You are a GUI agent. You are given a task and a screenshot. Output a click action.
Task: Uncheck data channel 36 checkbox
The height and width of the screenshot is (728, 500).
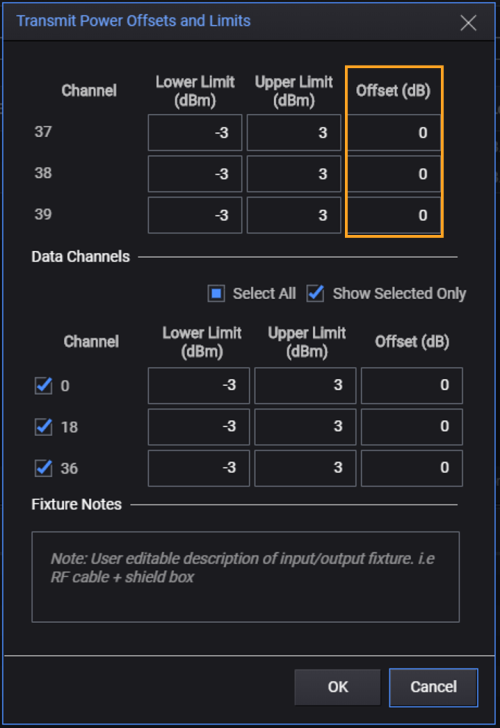[44, 468]
